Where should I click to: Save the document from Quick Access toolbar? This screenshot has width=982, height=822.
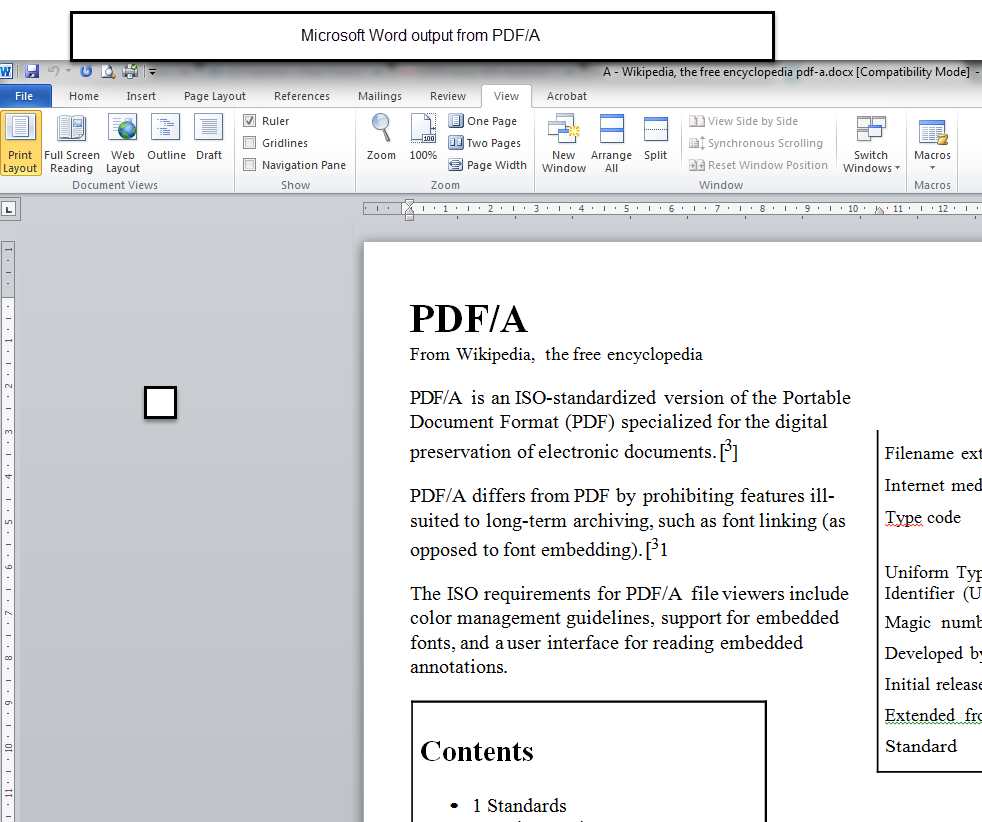click(32, 71)
